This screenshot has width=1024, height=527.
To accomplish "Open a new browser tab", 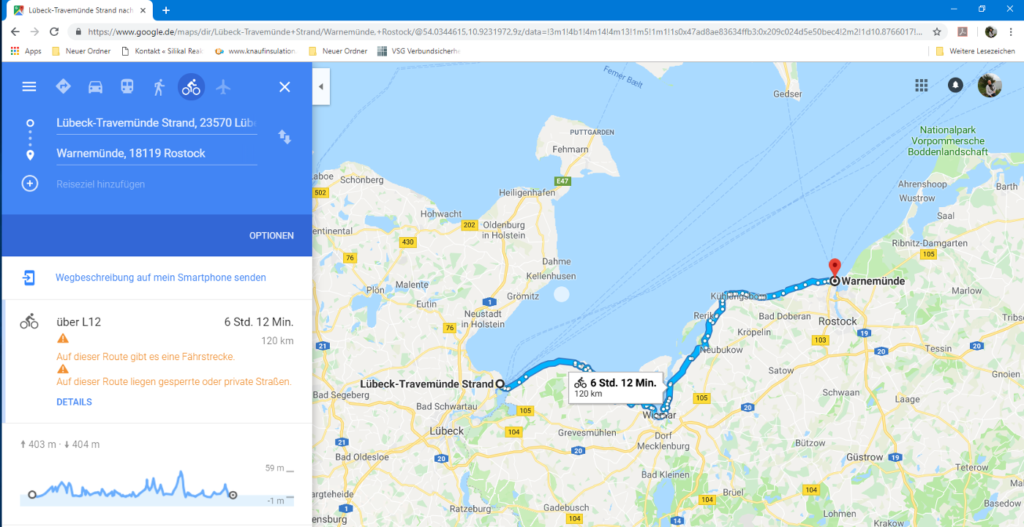I will click(x=166, y=10).
